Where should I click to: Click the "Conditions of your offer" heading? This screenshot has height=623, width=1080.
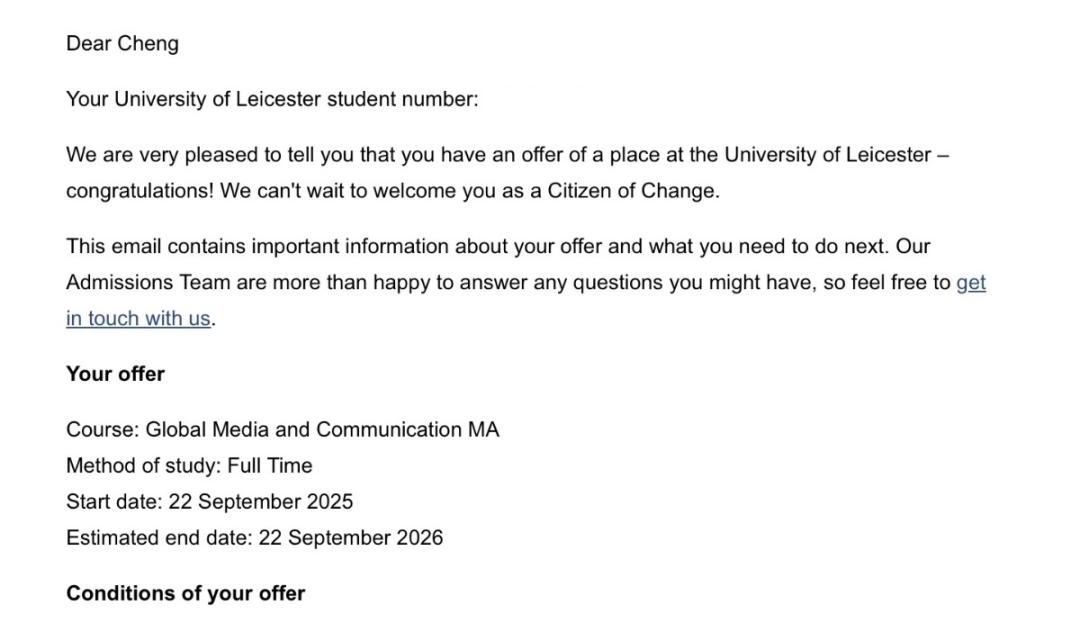(185, 593)
